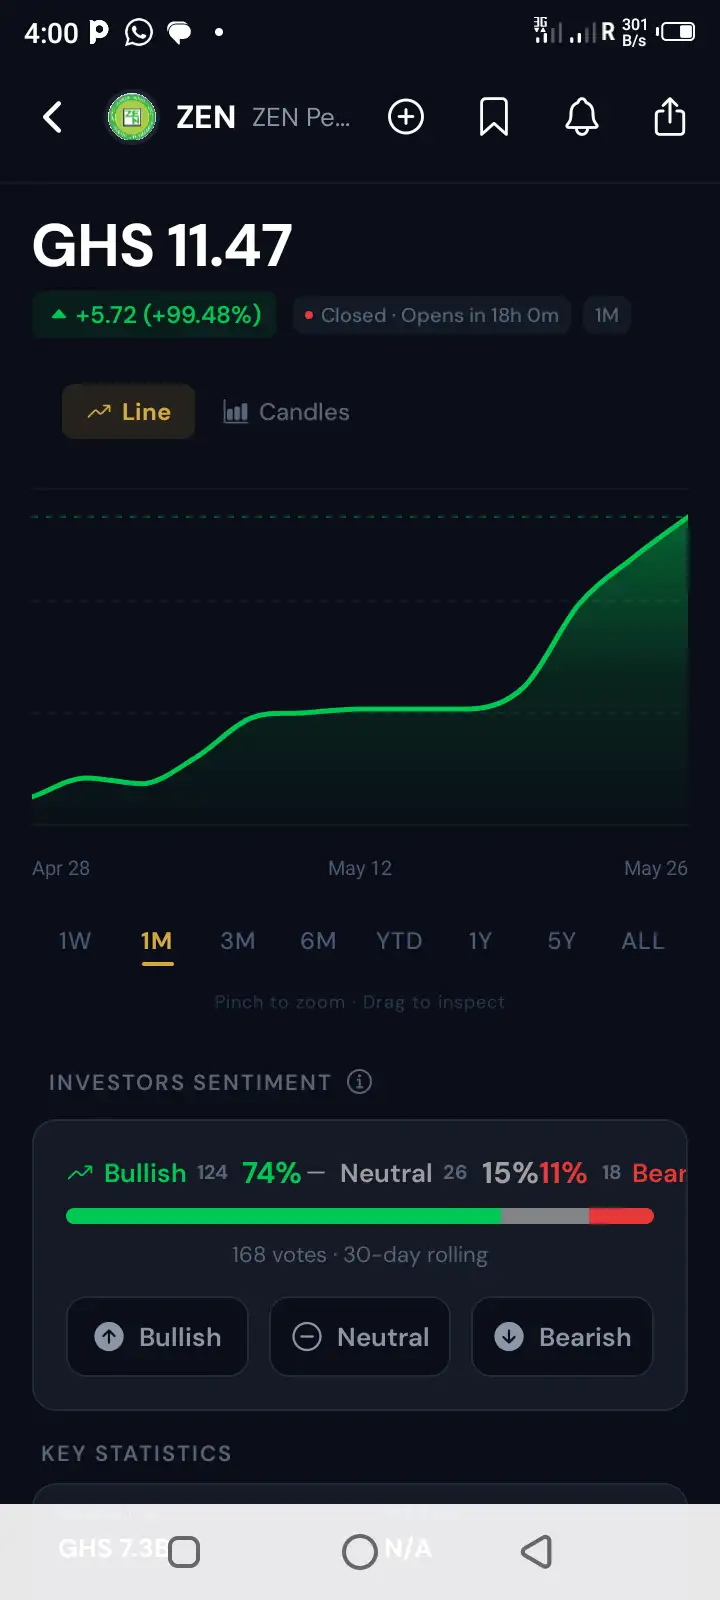This screenshot has height=1600, width=720.
Task: Tap the back arrow icon
Action: click(53, 117)
